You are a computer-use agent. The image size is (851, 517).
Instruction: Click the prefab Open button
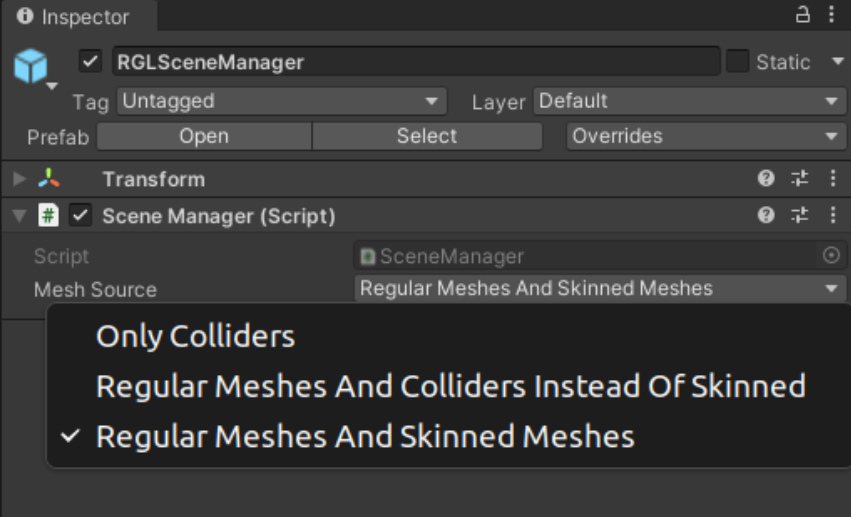[x=204, y=136]
